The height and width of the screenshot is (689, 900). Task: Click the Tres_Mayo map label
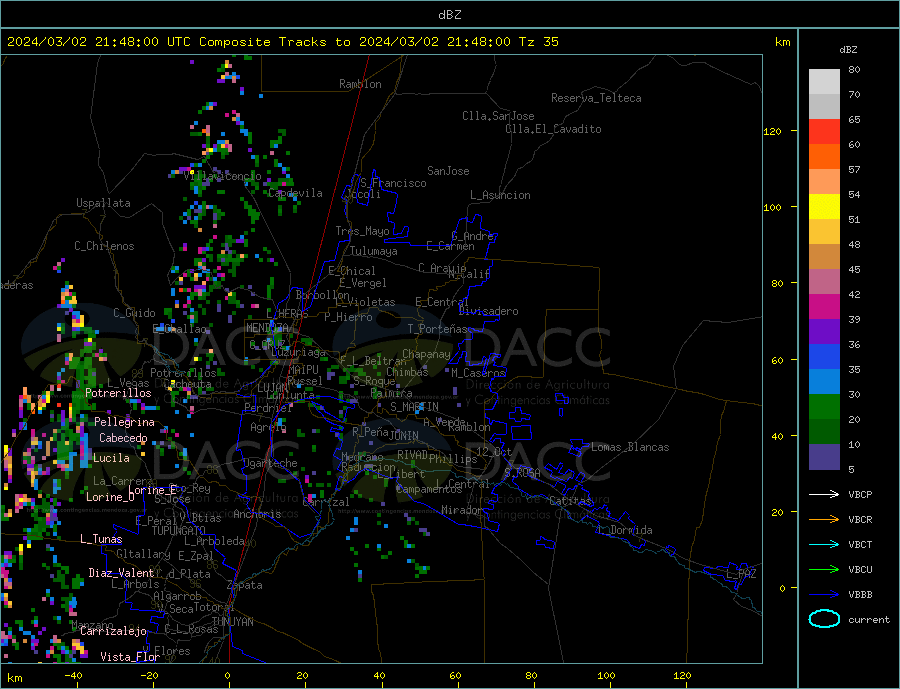[362, 231]
